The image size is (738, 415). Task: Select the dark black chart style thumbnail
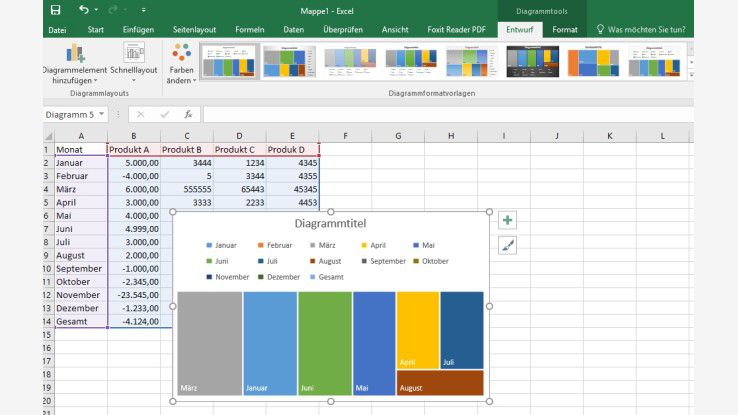click(x=533, y=62)
